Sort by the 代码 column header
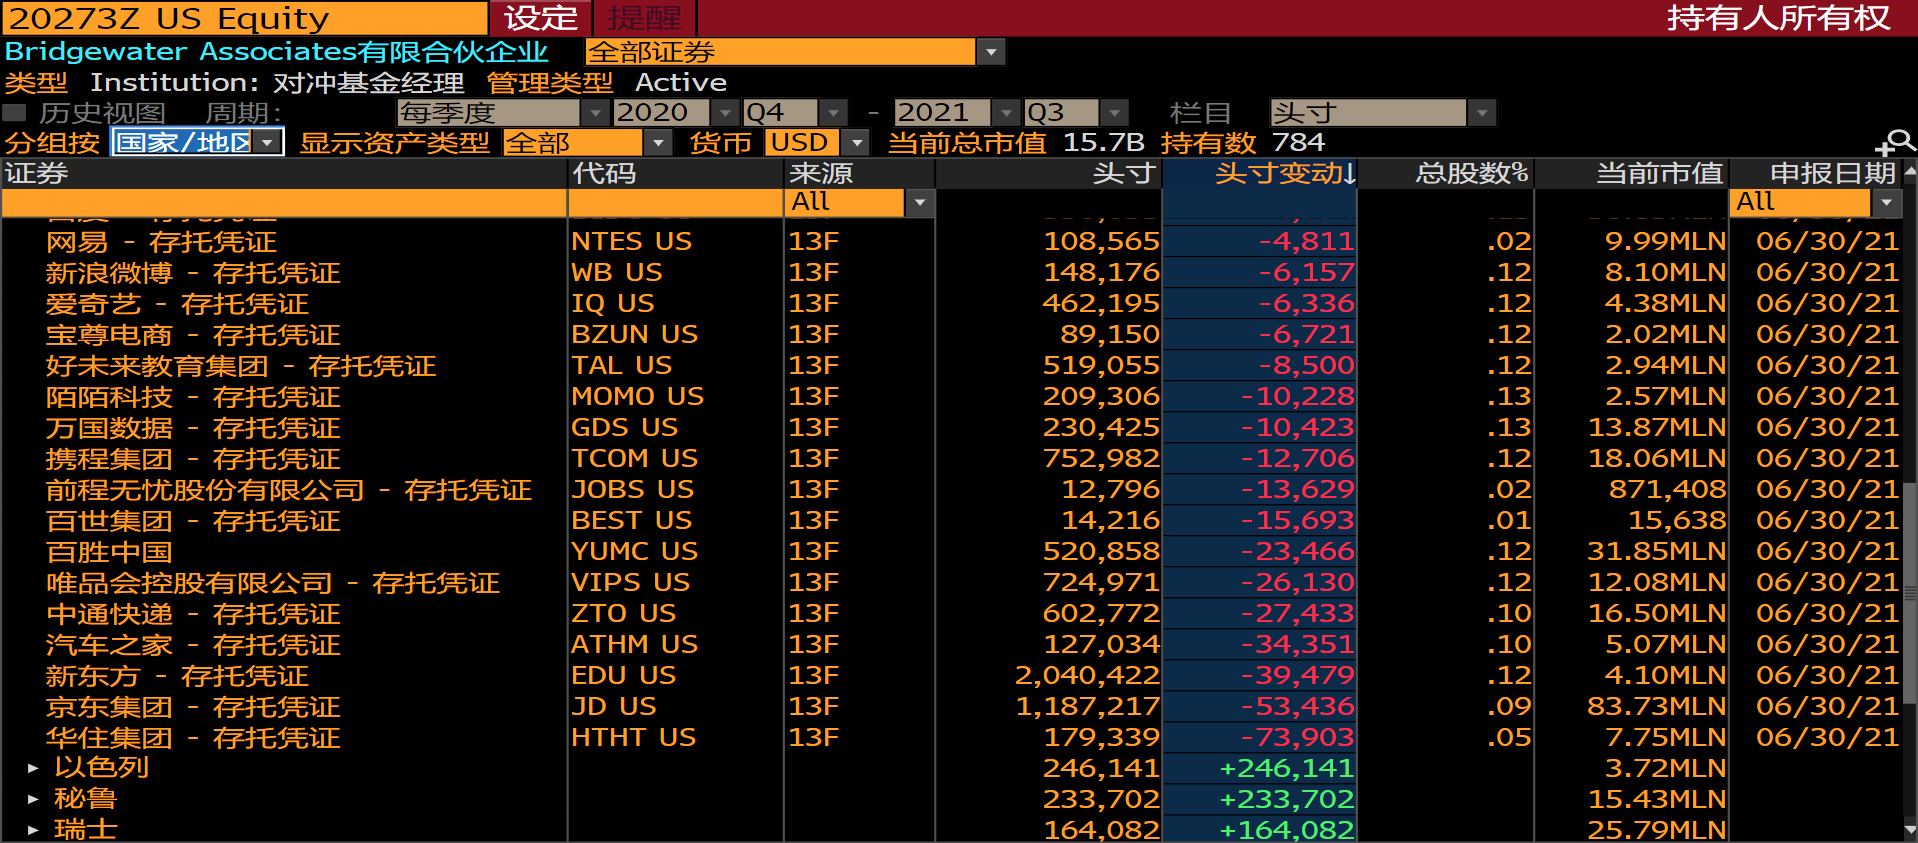The width and height of the screenshot is (1918, 843). point(676,174)
